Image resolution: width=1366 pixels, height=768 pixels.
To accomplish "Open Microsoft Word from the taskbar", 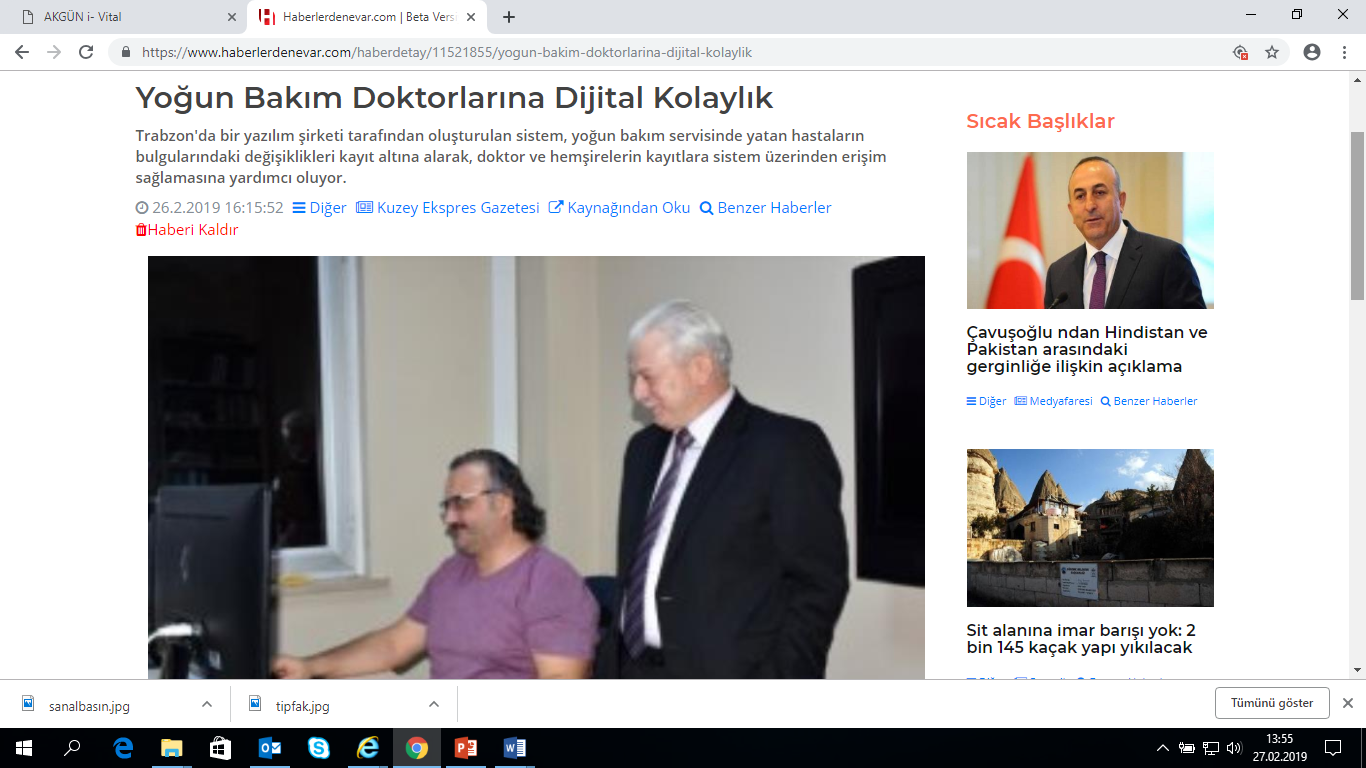I will (515, 748).
